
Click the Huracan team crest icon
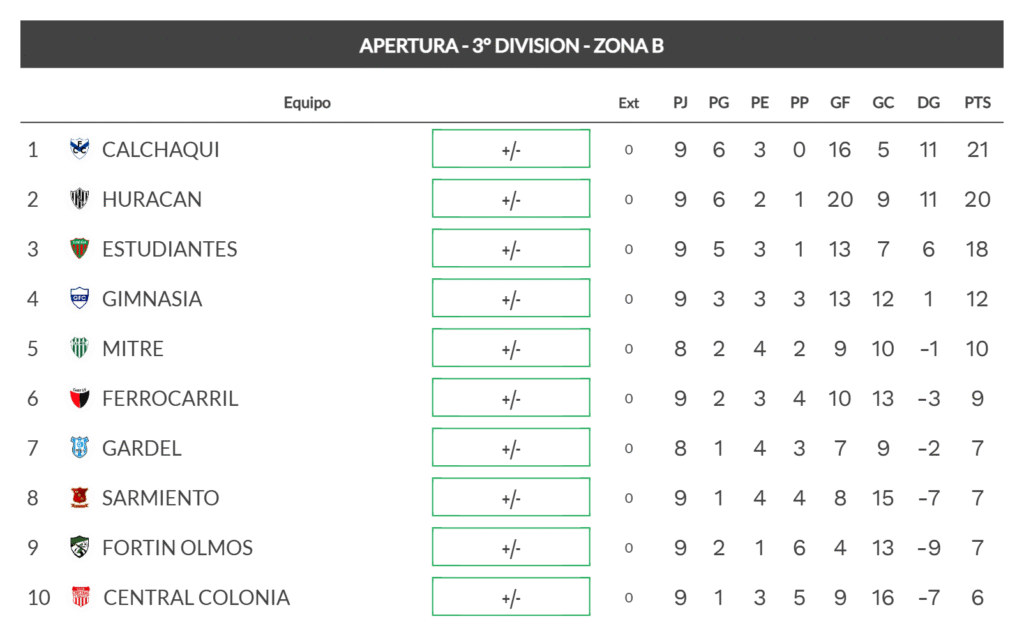pyautogui.click(x=79, y=199)
